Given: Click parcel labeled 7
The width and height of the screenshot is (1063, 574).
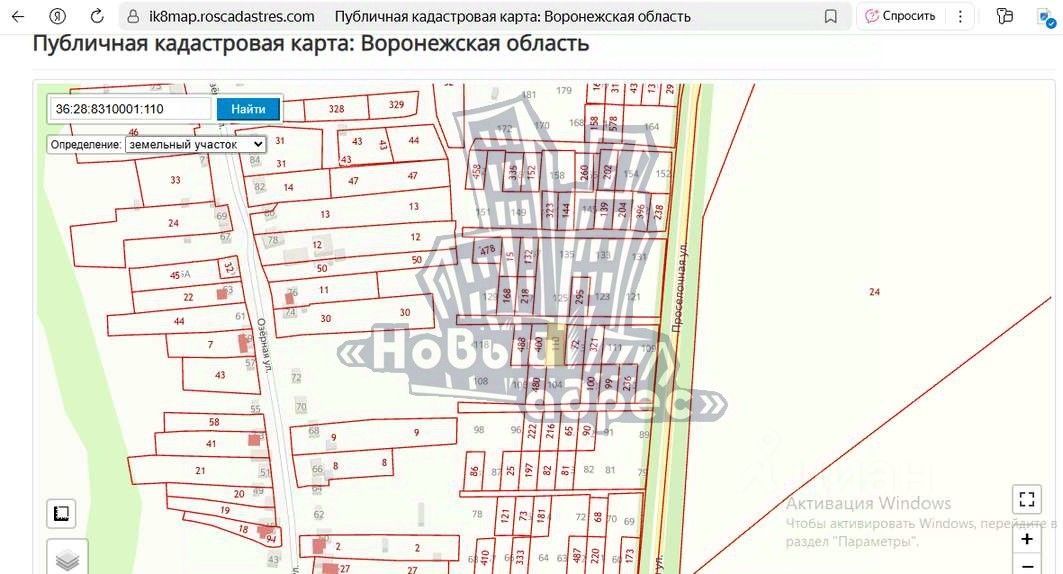Looking at the screenshot, I should tap(210, 344).
